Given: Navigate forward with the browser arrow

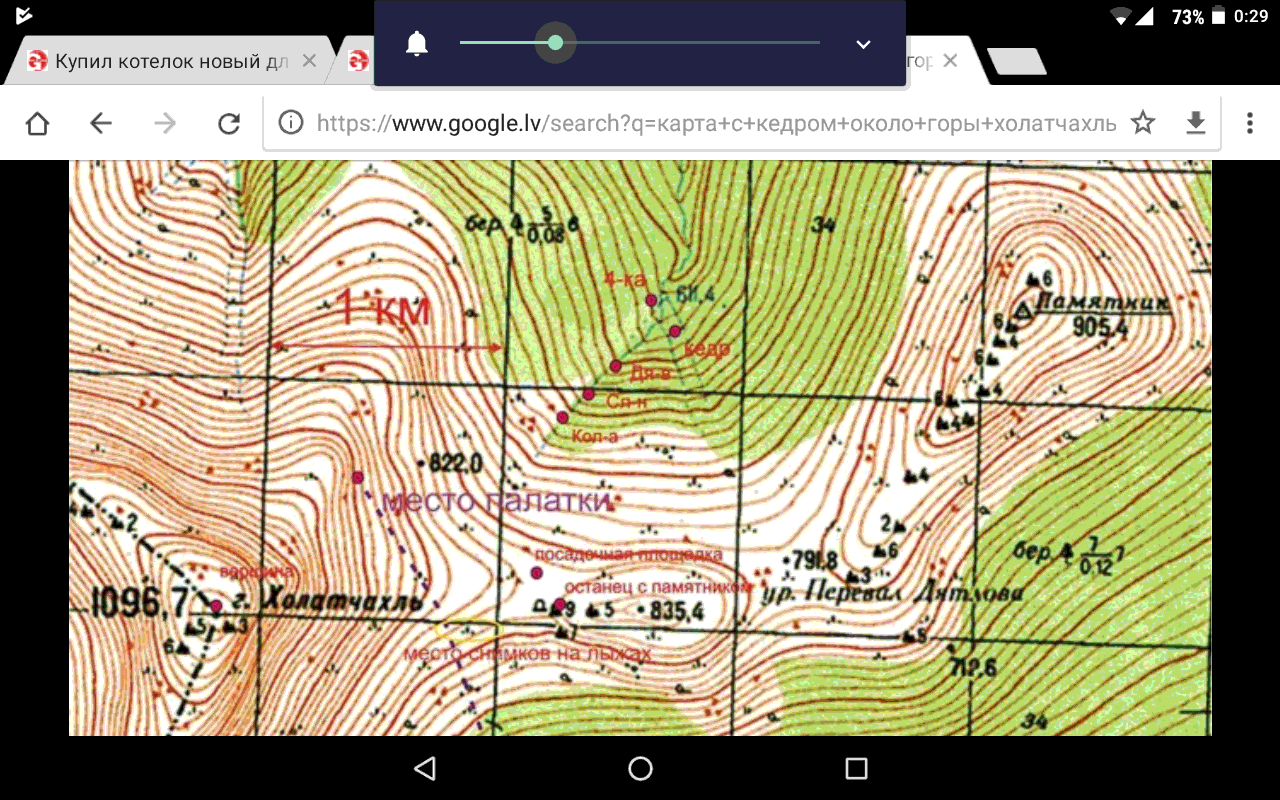Looking at the screenshot, I should click(165, 123).
